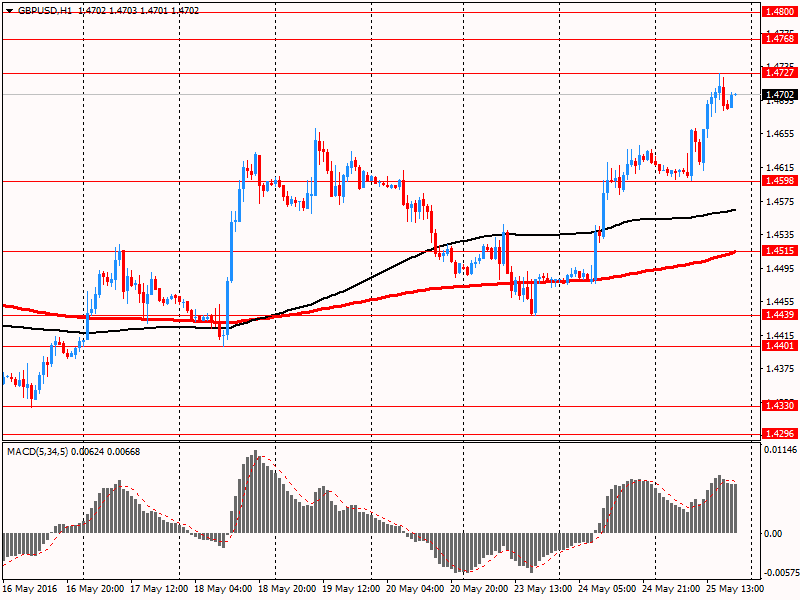Click the 25 May 13:00 time label

click(735, 589)
